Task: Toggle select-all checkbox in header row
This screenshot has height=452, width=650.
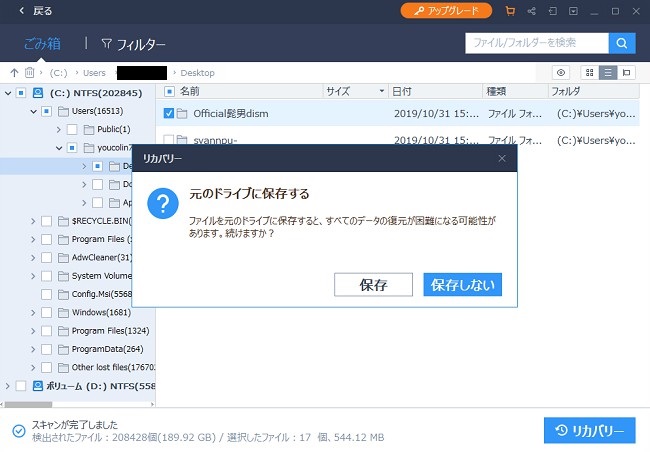Action: [169, 91]
